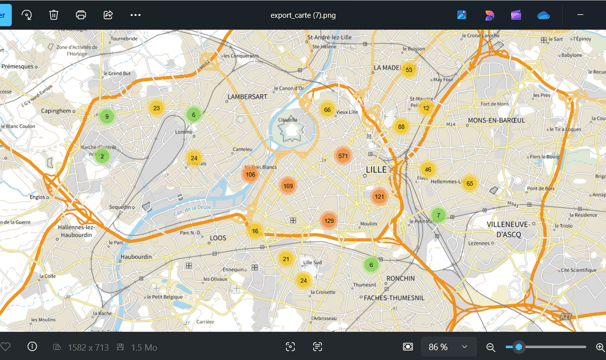Show file info with the info icon
This screenshot has height=360, width=606.
click(x=32, y=346)
